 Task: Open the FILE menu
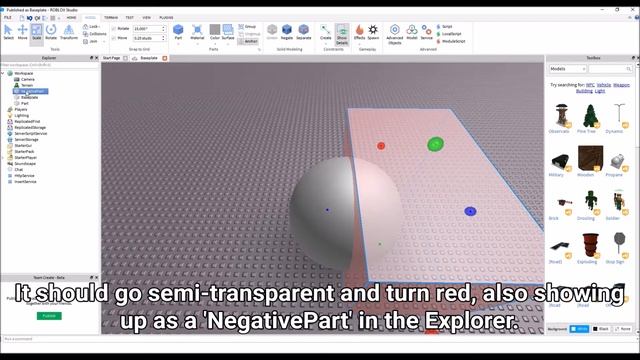pyautogui.click(x=8, y=18)
